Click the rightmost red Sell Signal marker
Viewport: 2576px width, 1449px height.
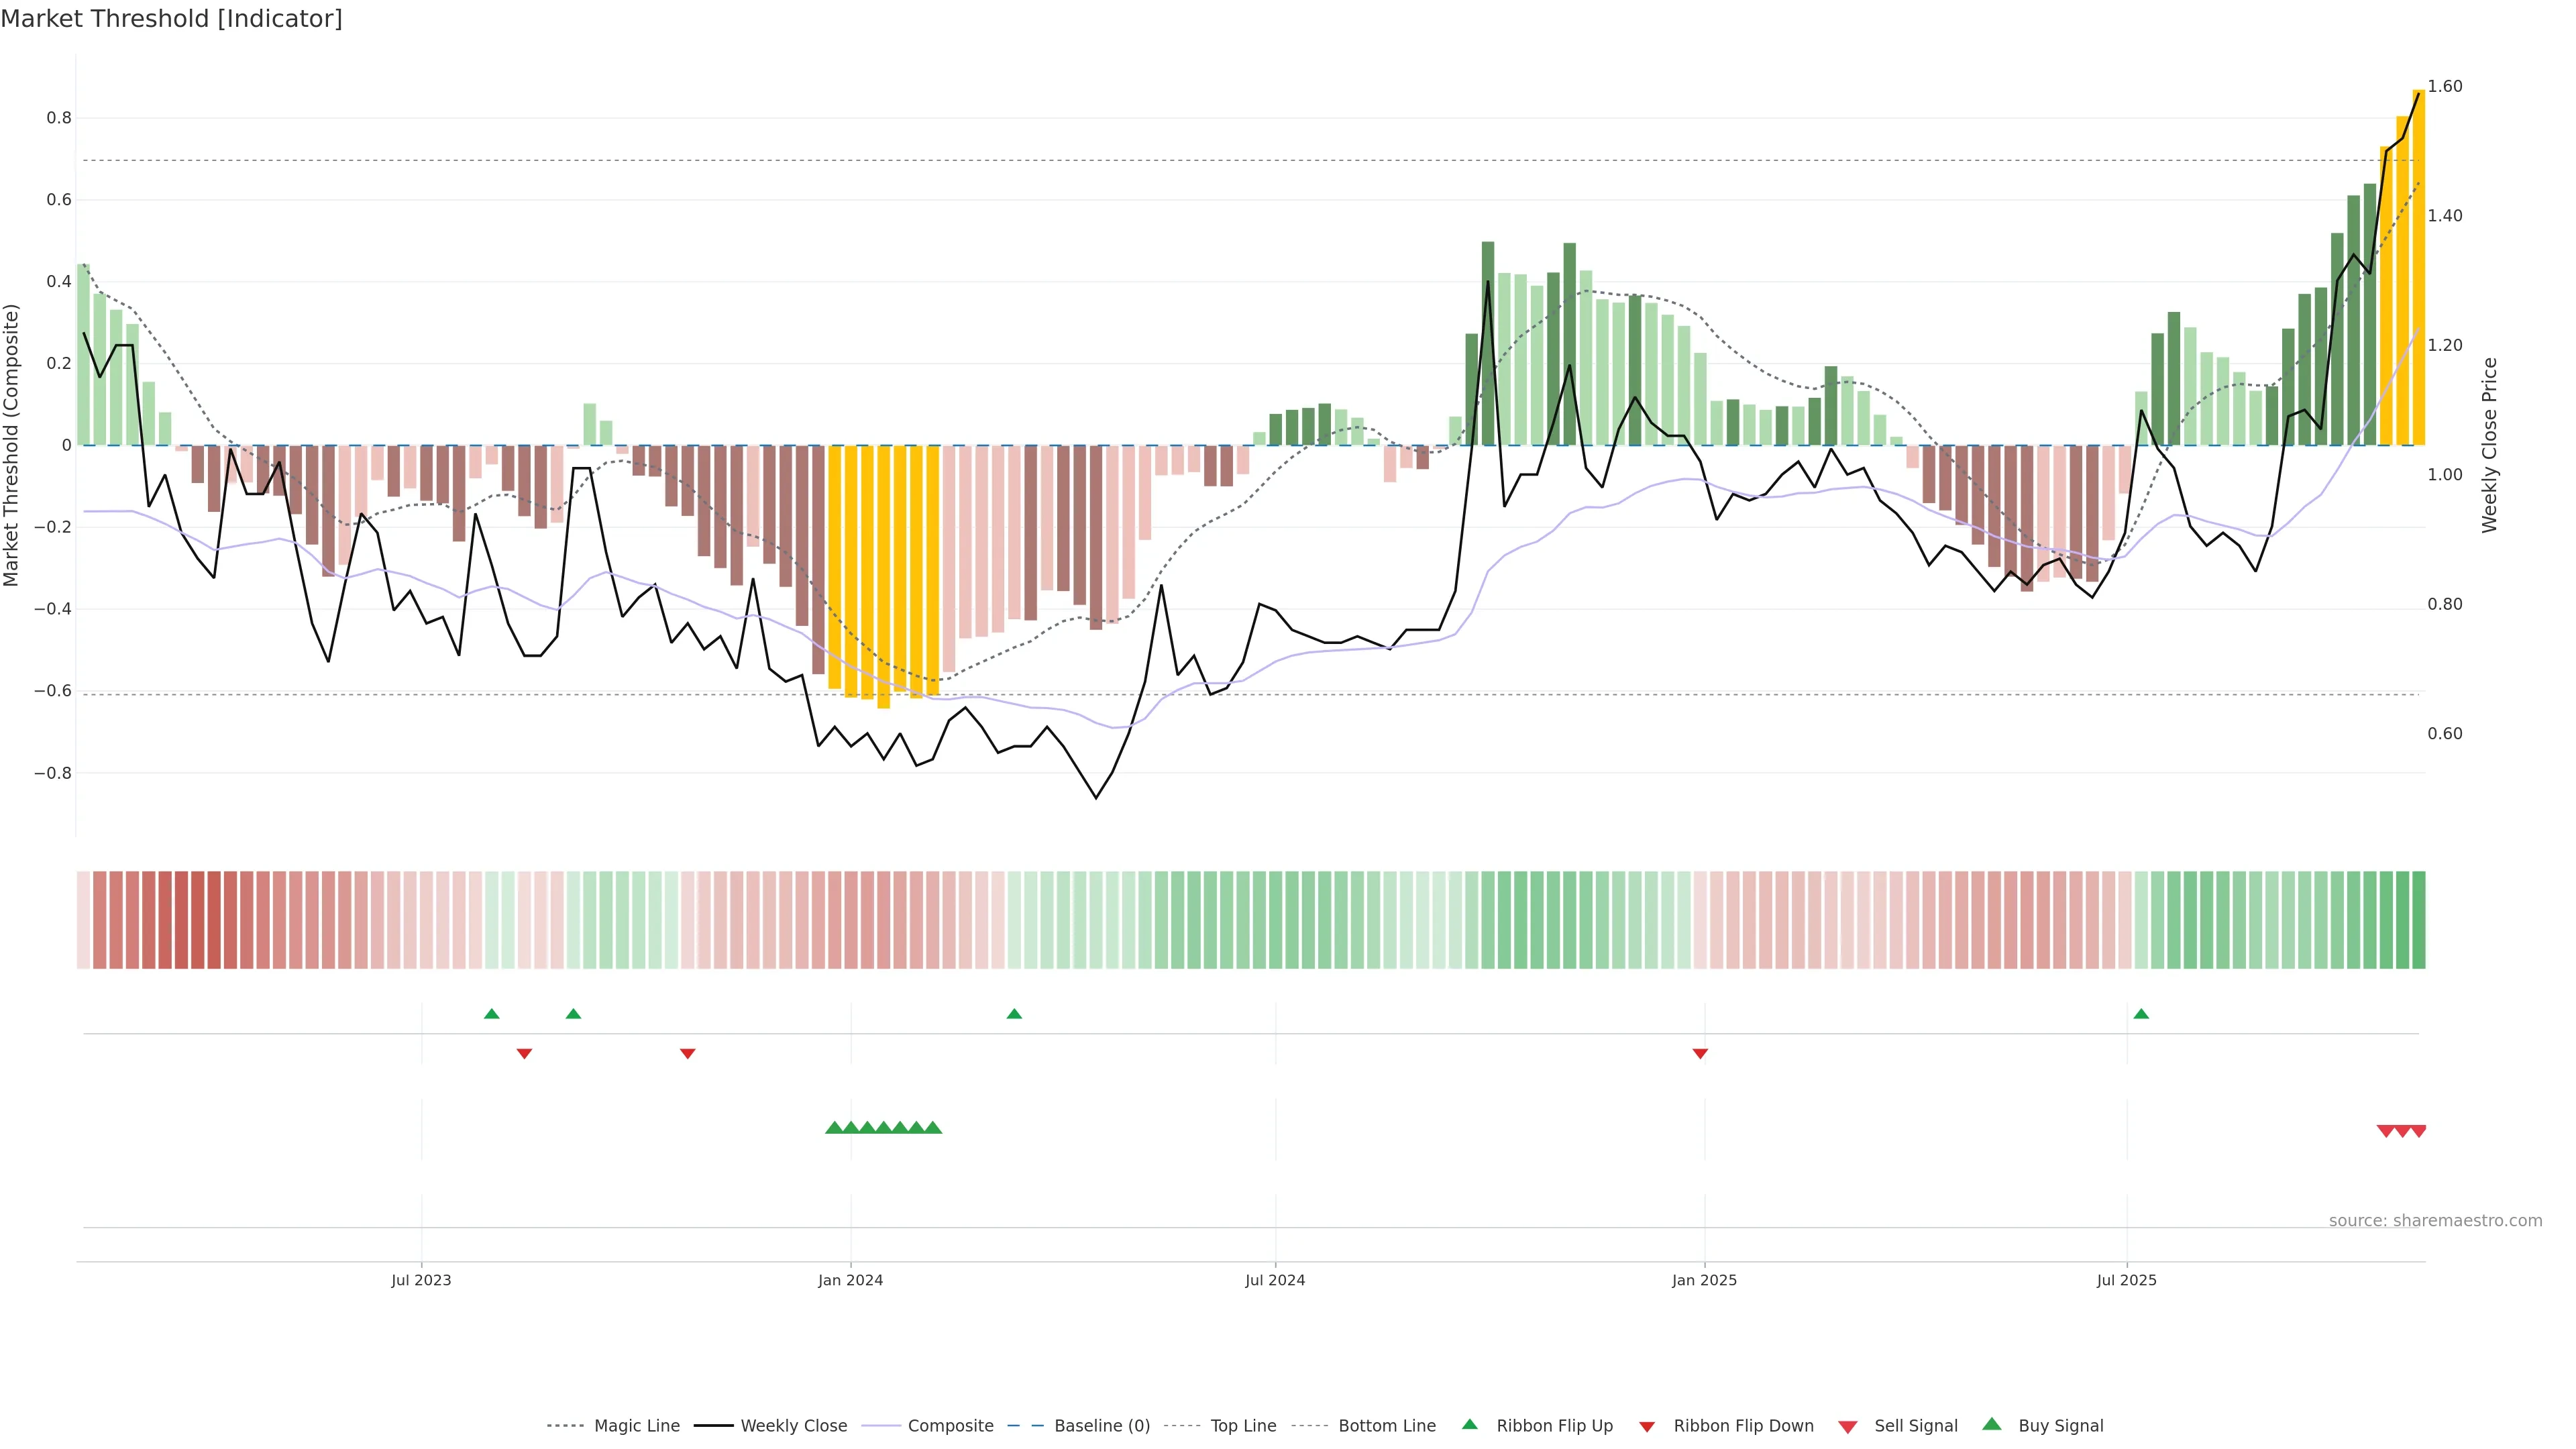coord(2418,1131)
